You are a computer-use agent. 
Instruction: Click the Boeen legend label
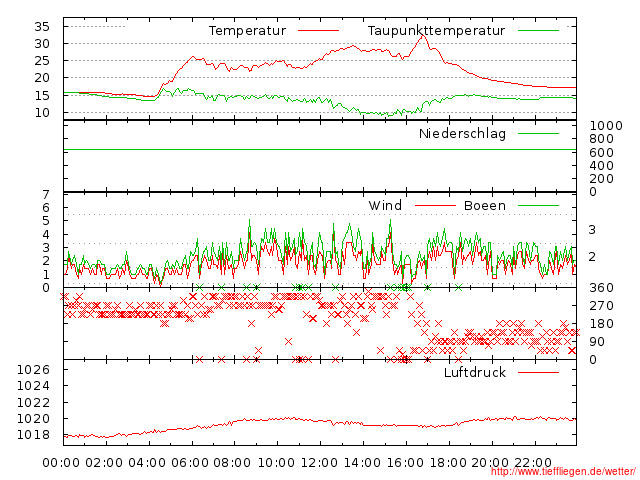[x=484, y=205]
